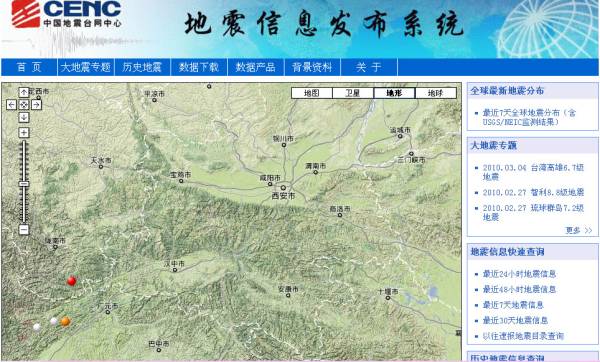Pan the map up with the arrow control
Screen dimensions: 600x362
tap(24, 92)
